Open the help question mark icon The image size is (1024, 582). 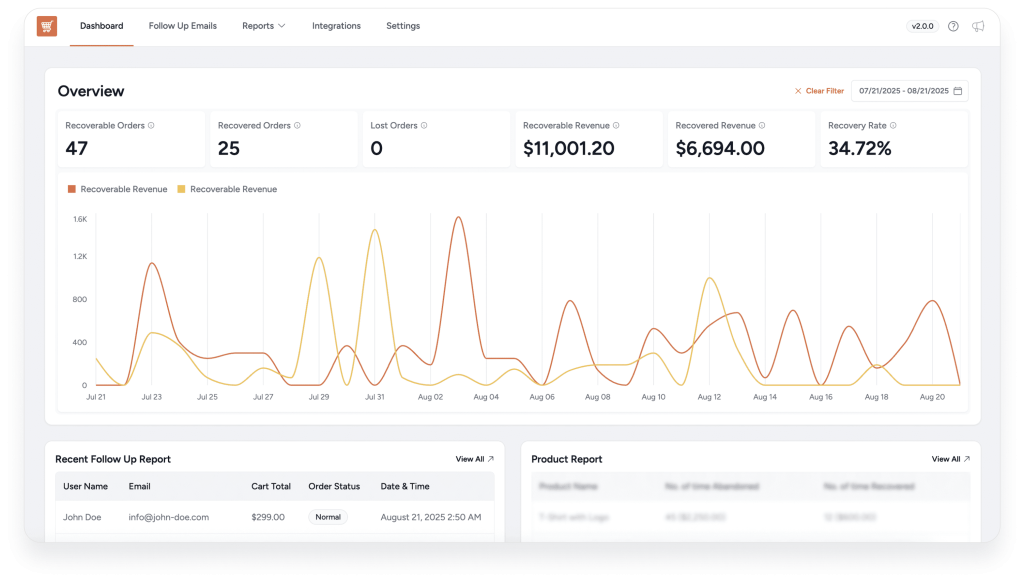(x=953, y=26)
